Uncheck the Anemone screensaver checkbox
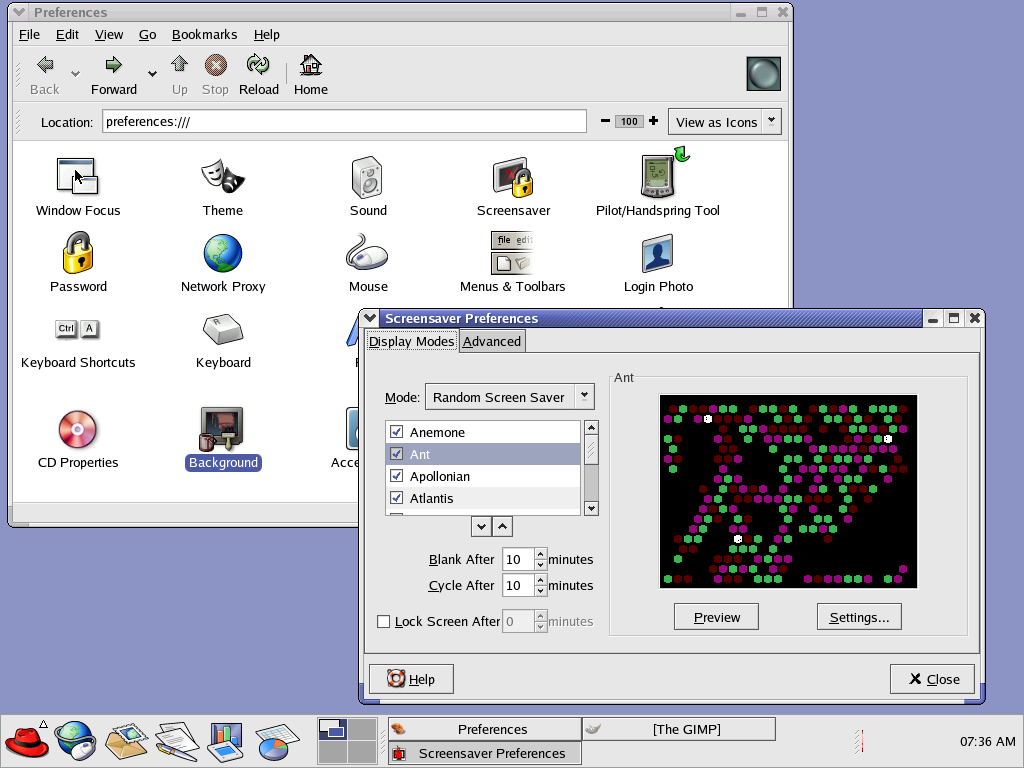1024x768 pixels. tap(396, 432)
